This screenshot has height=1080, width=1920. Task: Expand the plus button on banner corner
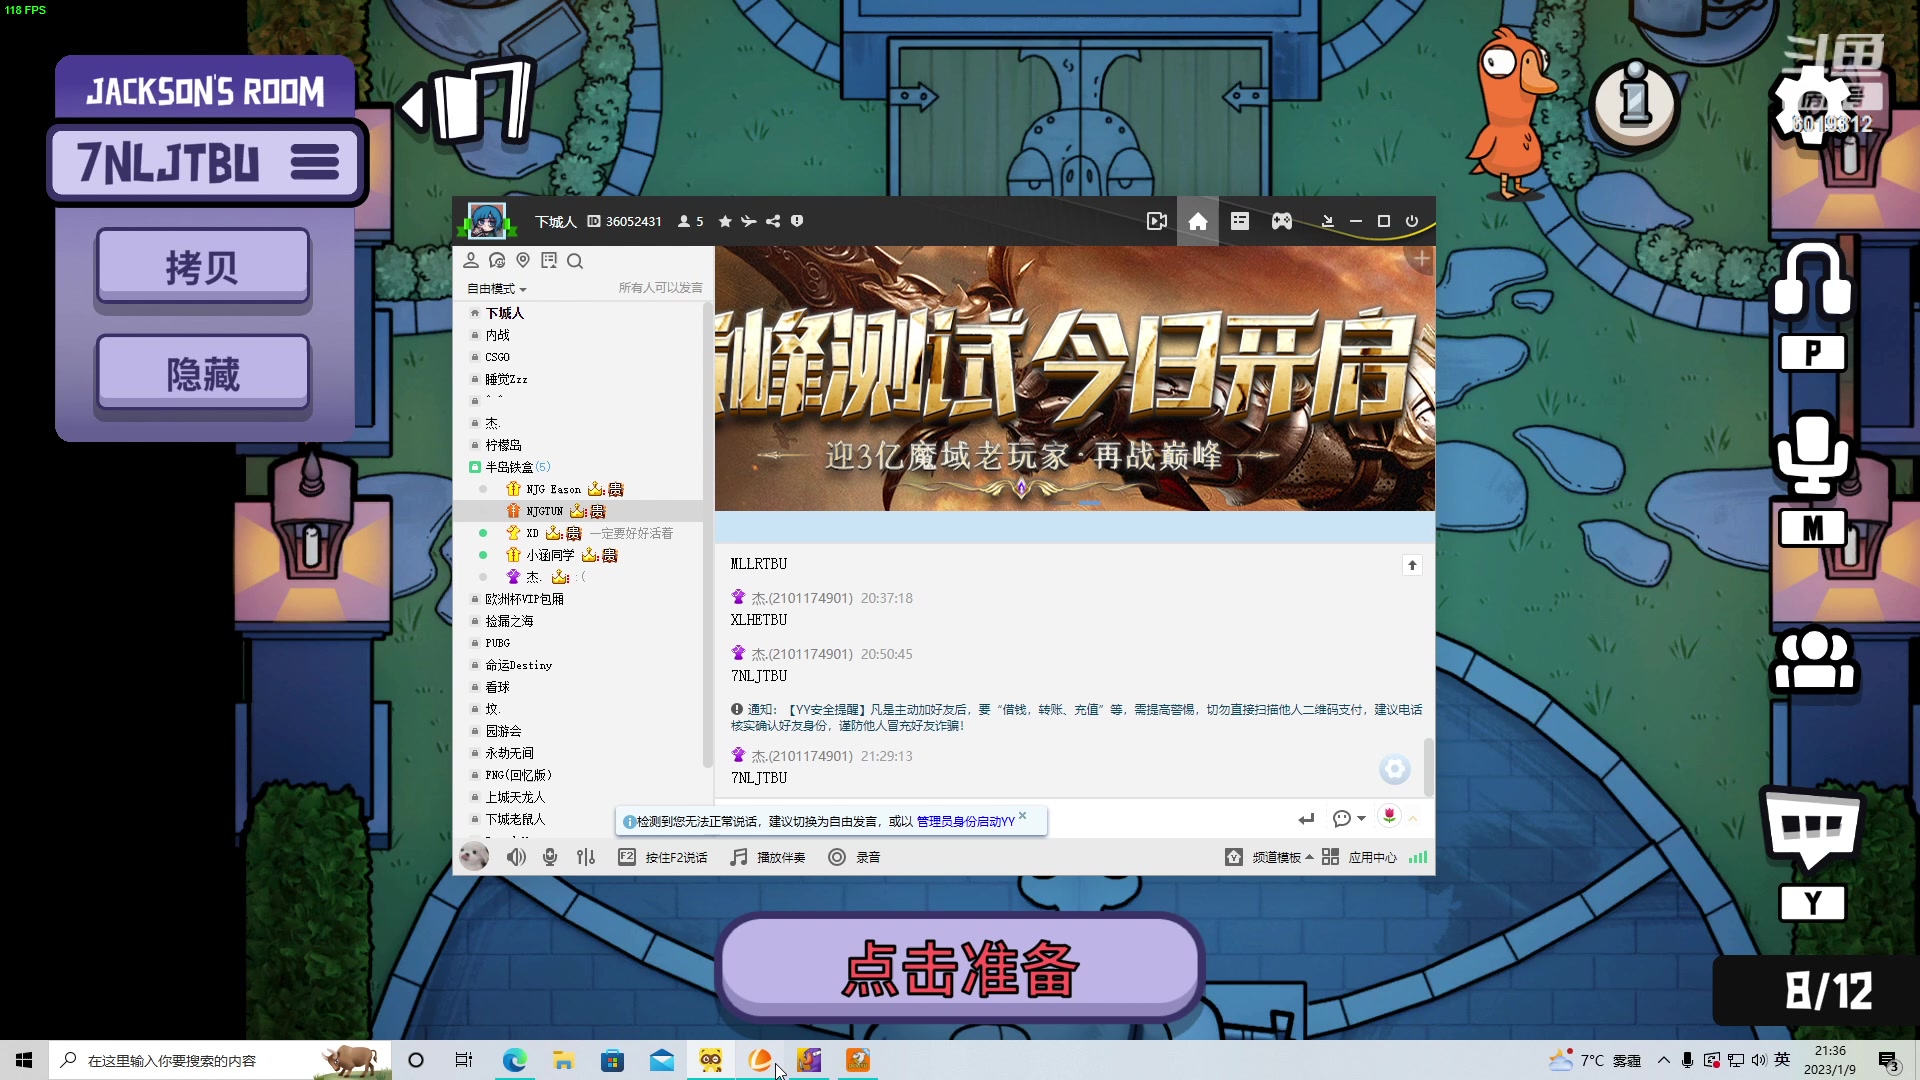[x=1421, y=259]
